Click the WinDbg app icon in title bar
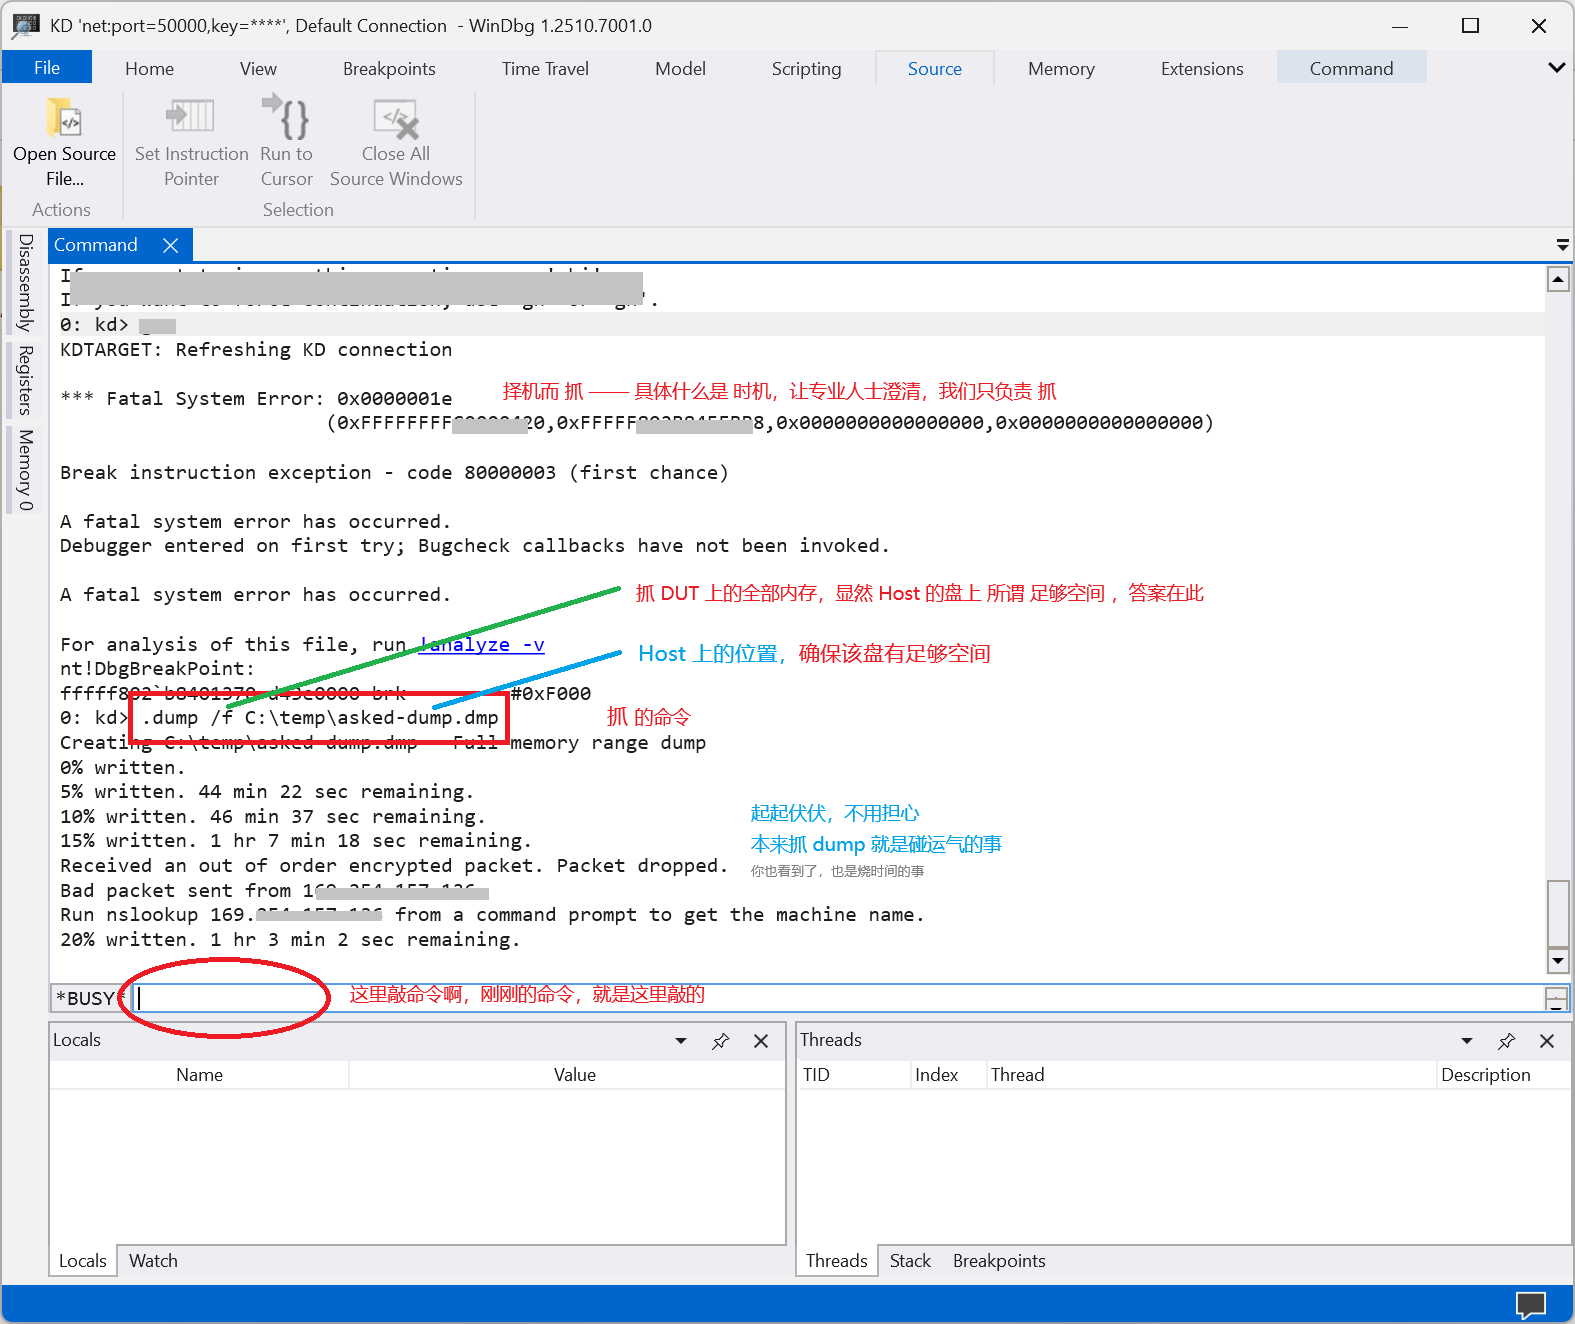Image resolution: width=1575 pixels, height=1324 pixels. tap(25, 26)
